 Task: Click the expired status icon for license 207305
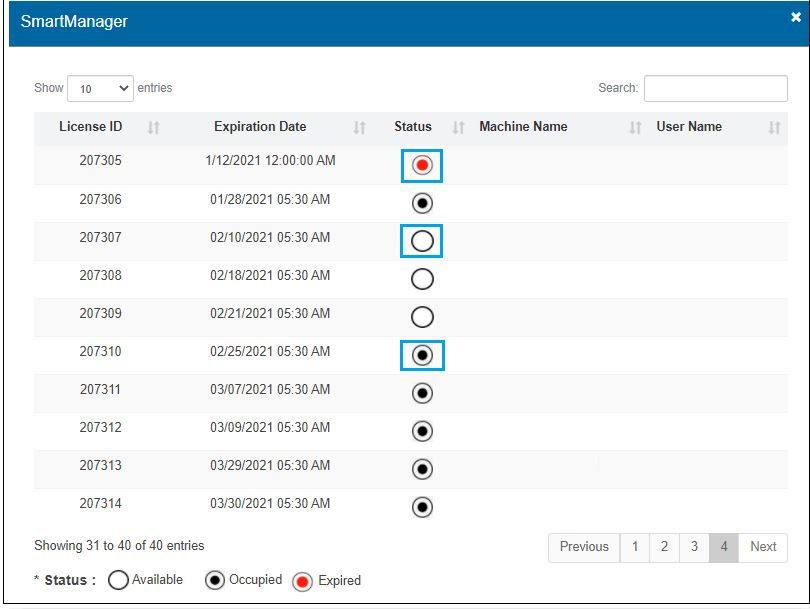pos(422,165)
